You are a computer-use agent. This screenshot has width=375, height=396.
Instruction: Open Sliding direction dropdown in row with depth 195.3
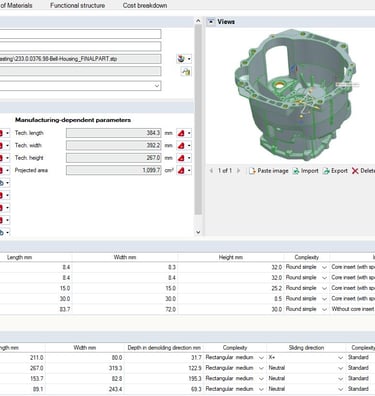pyautogui.click(x=340, y=379)
